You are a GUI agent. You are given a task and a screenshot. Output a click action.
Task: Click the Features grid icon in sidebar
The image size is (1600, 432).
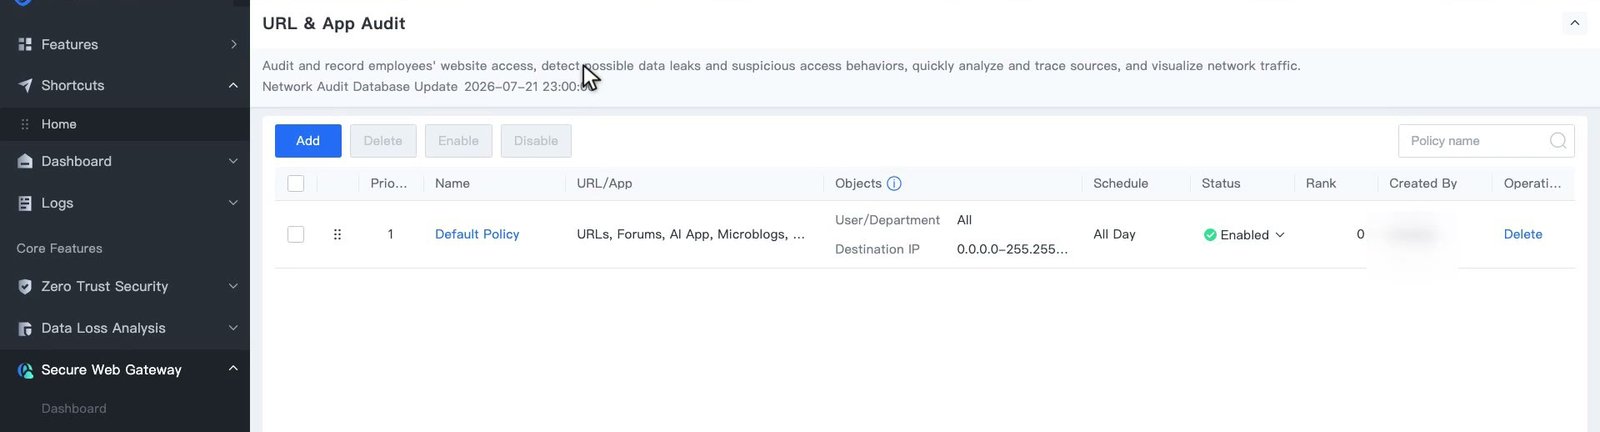[x=25, y=45]
